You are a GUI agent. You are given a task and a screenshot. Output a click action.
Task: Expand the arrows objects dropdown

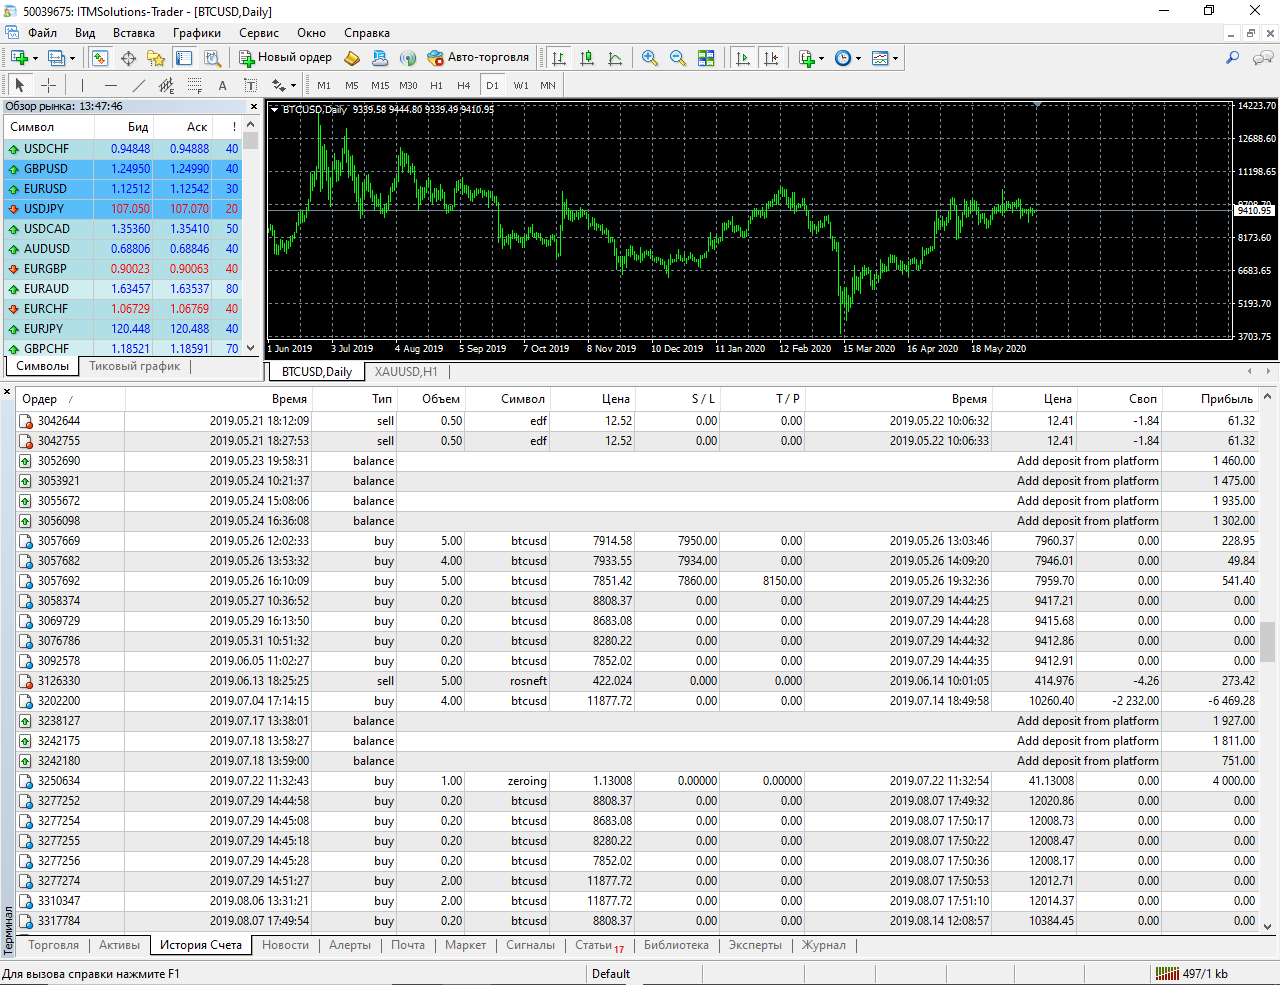coord(293,86)
